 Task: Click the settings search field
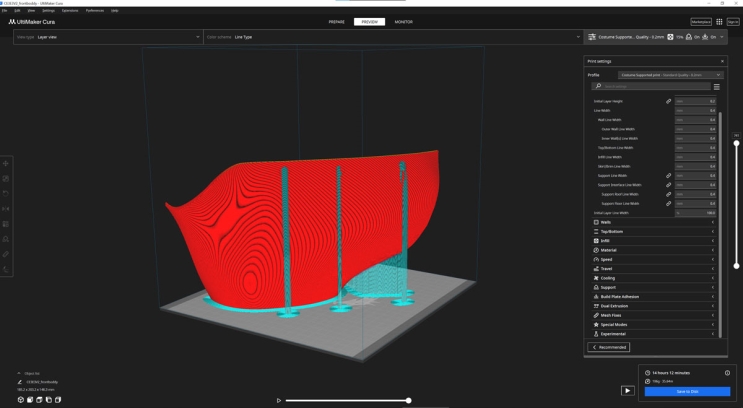tap(655, 87)
